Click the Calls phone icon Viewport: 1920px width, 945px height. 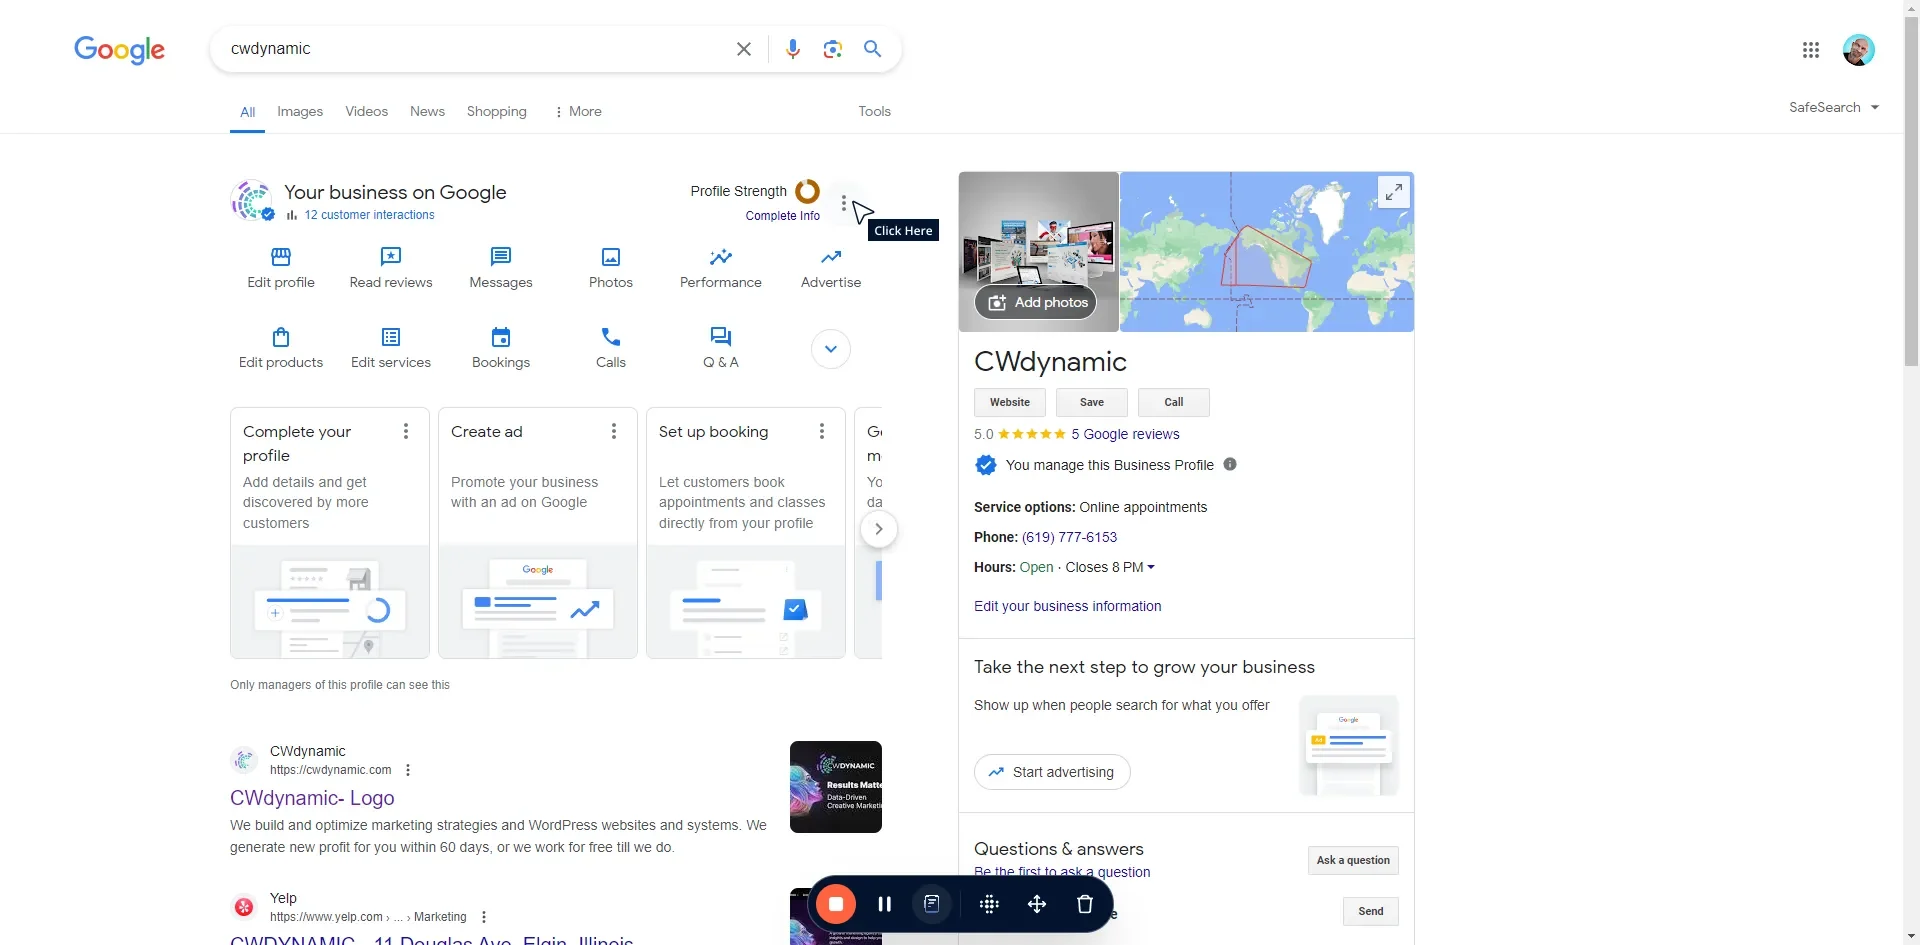click(611, 337)
